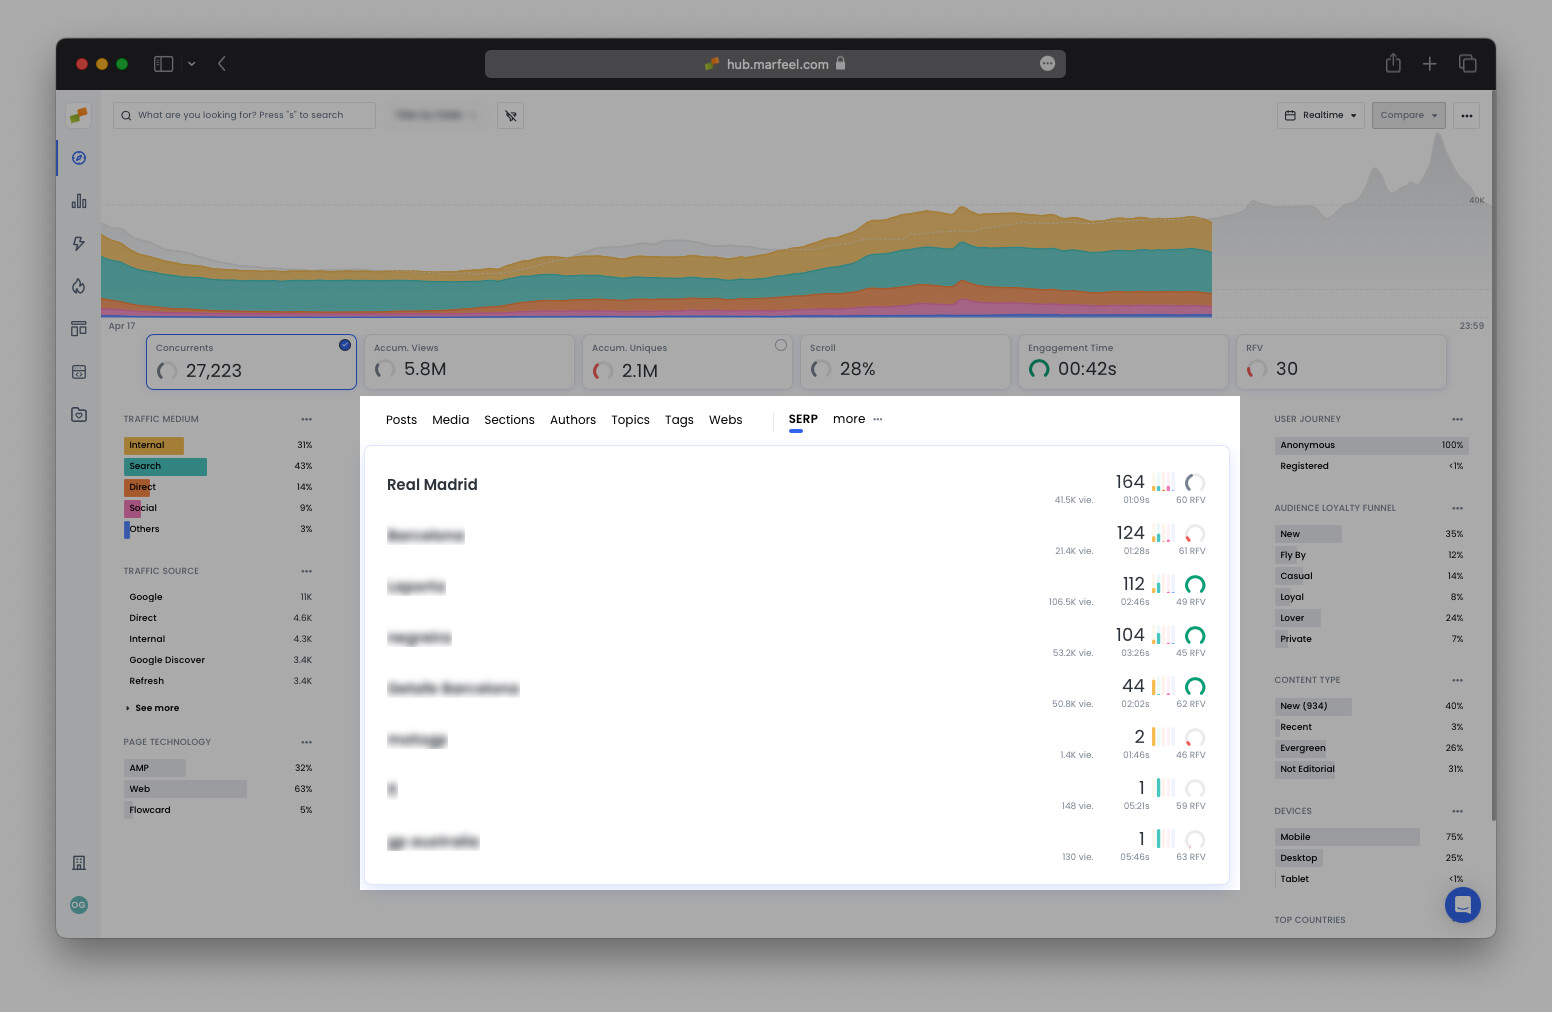Image resolution: width=1552 pixels, height=1012 pixels.
Task: Open the Realtime date range dropdown
Action: coord(1320,115)
